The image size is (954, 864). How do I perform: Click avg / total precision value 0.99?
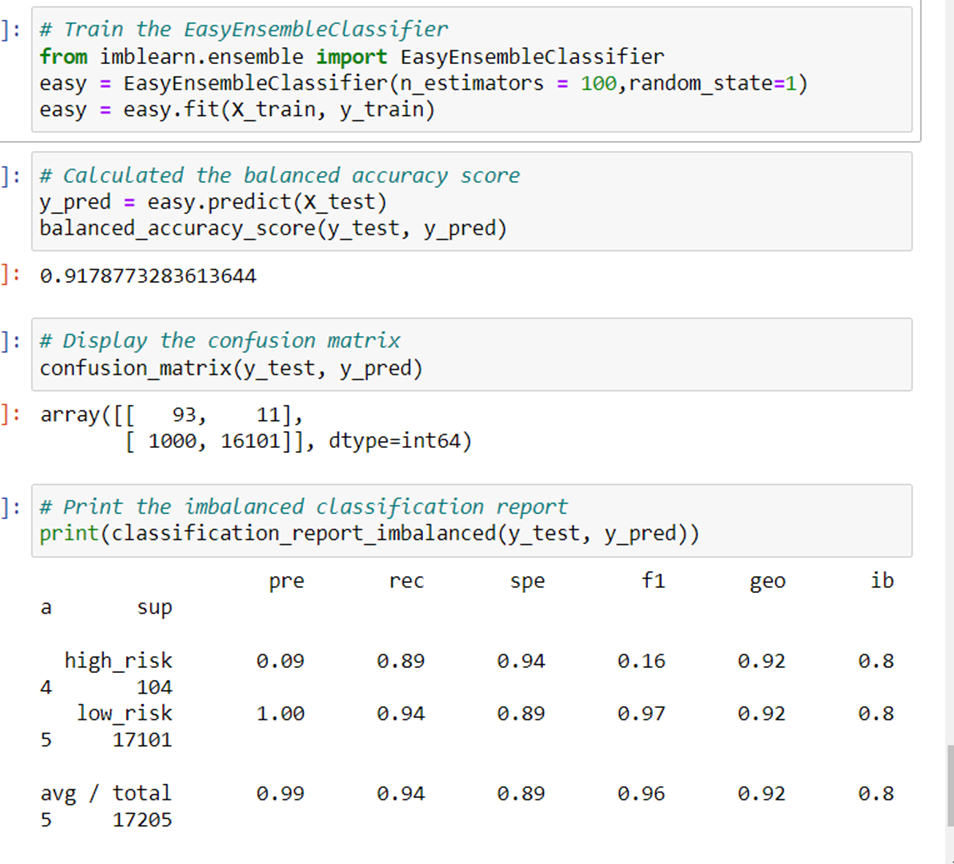[280, 794]
